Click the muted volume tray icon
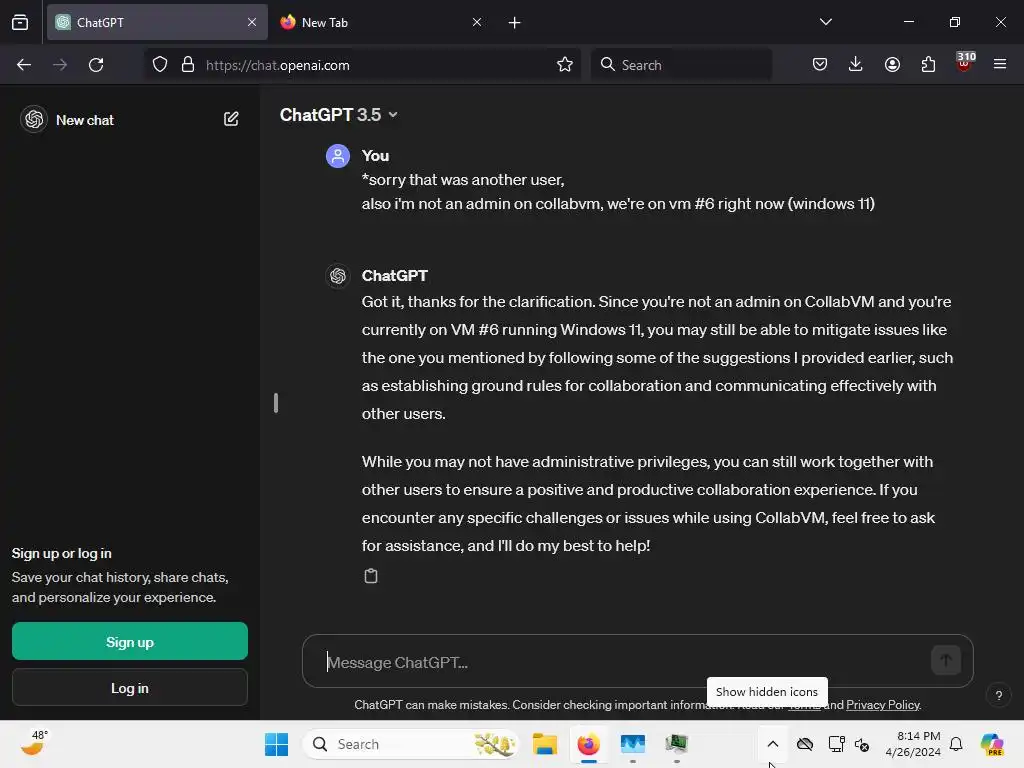This screenshot has width=1024, height=768. pyautogui.click(x=862, y=744)
